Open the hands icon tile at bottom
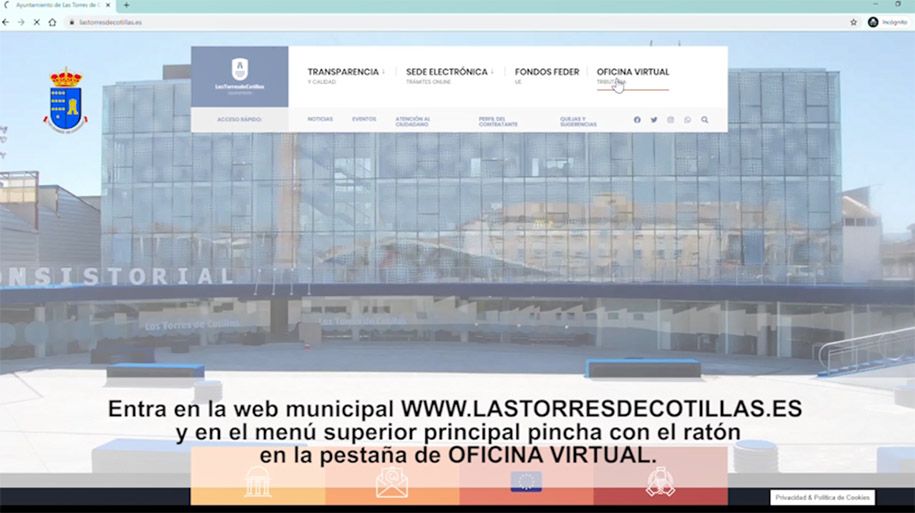Viewport: 915px width, 513px height. pos(660,482)
